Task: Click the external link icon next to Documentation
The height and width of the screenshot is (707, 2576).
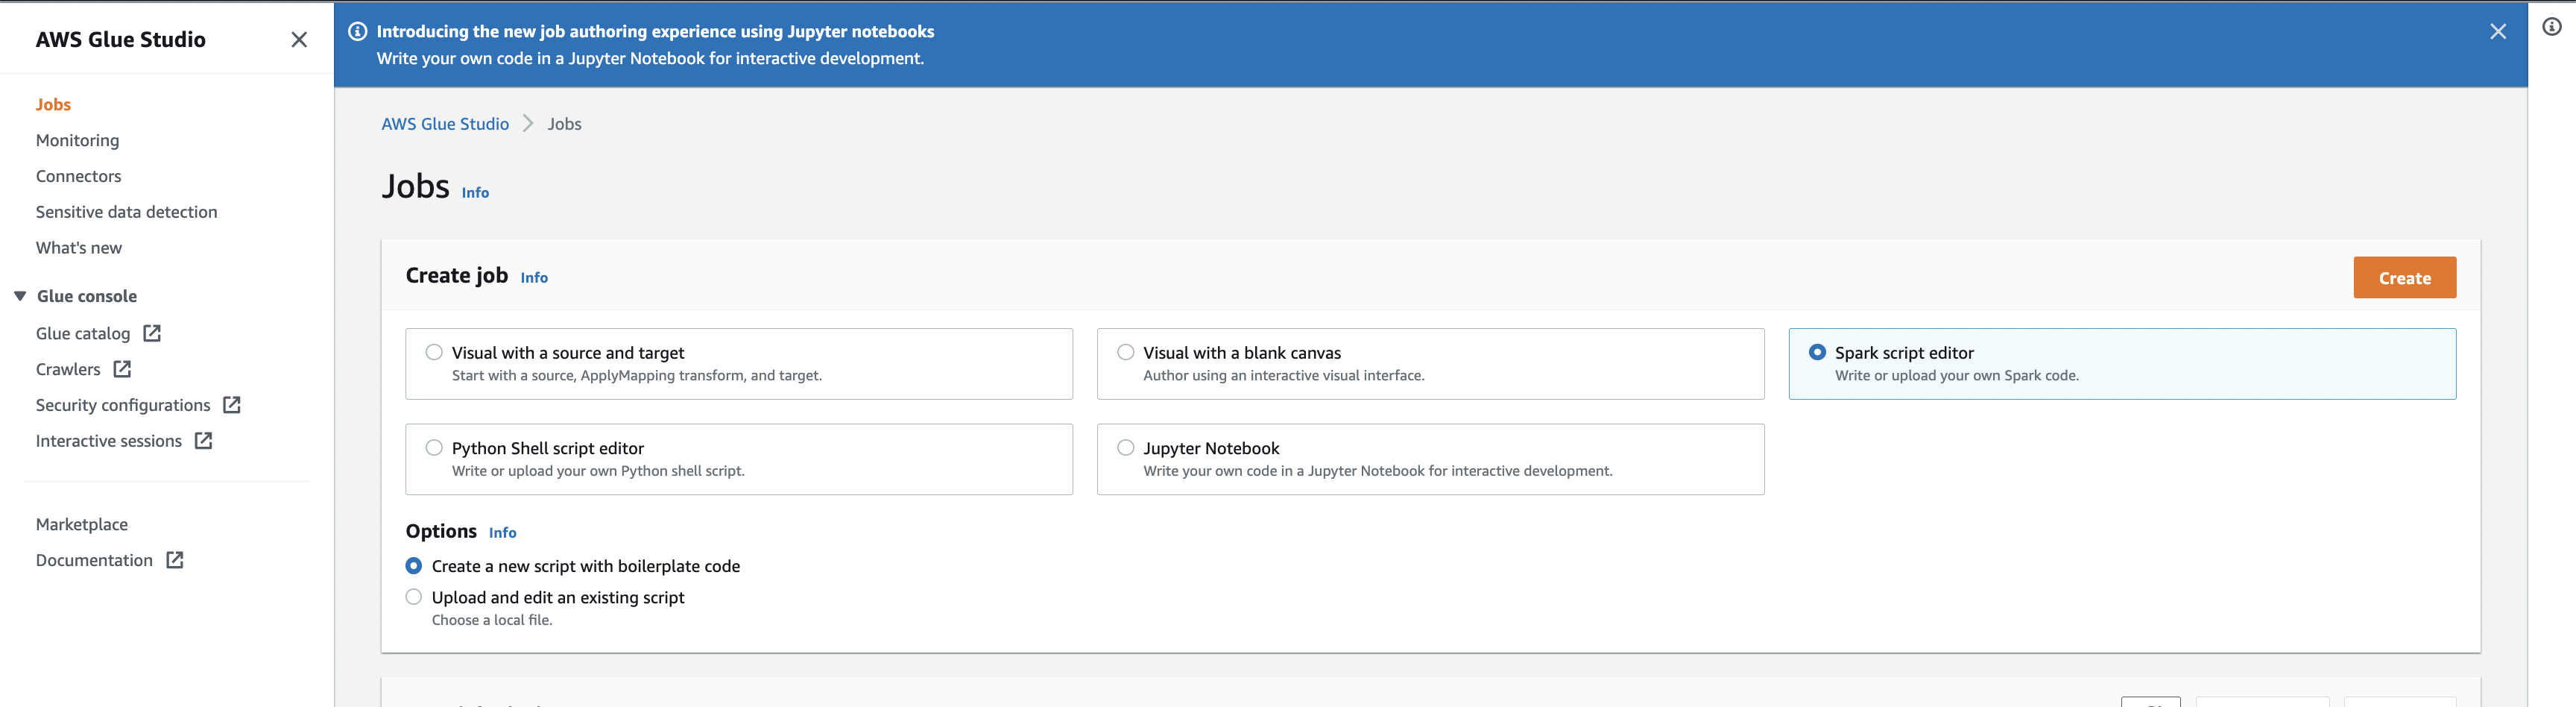Action: 175,560
